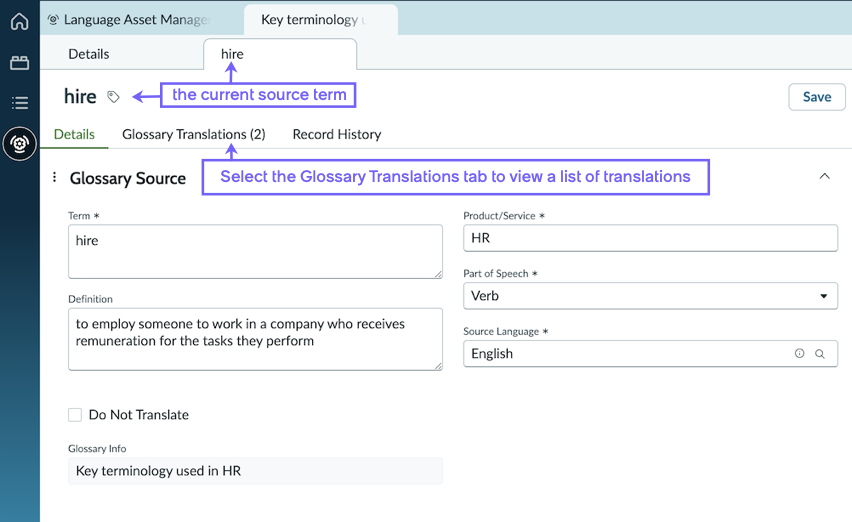
Task: Click the info icon in Source Language field
Action: click(x=799, y=353)
